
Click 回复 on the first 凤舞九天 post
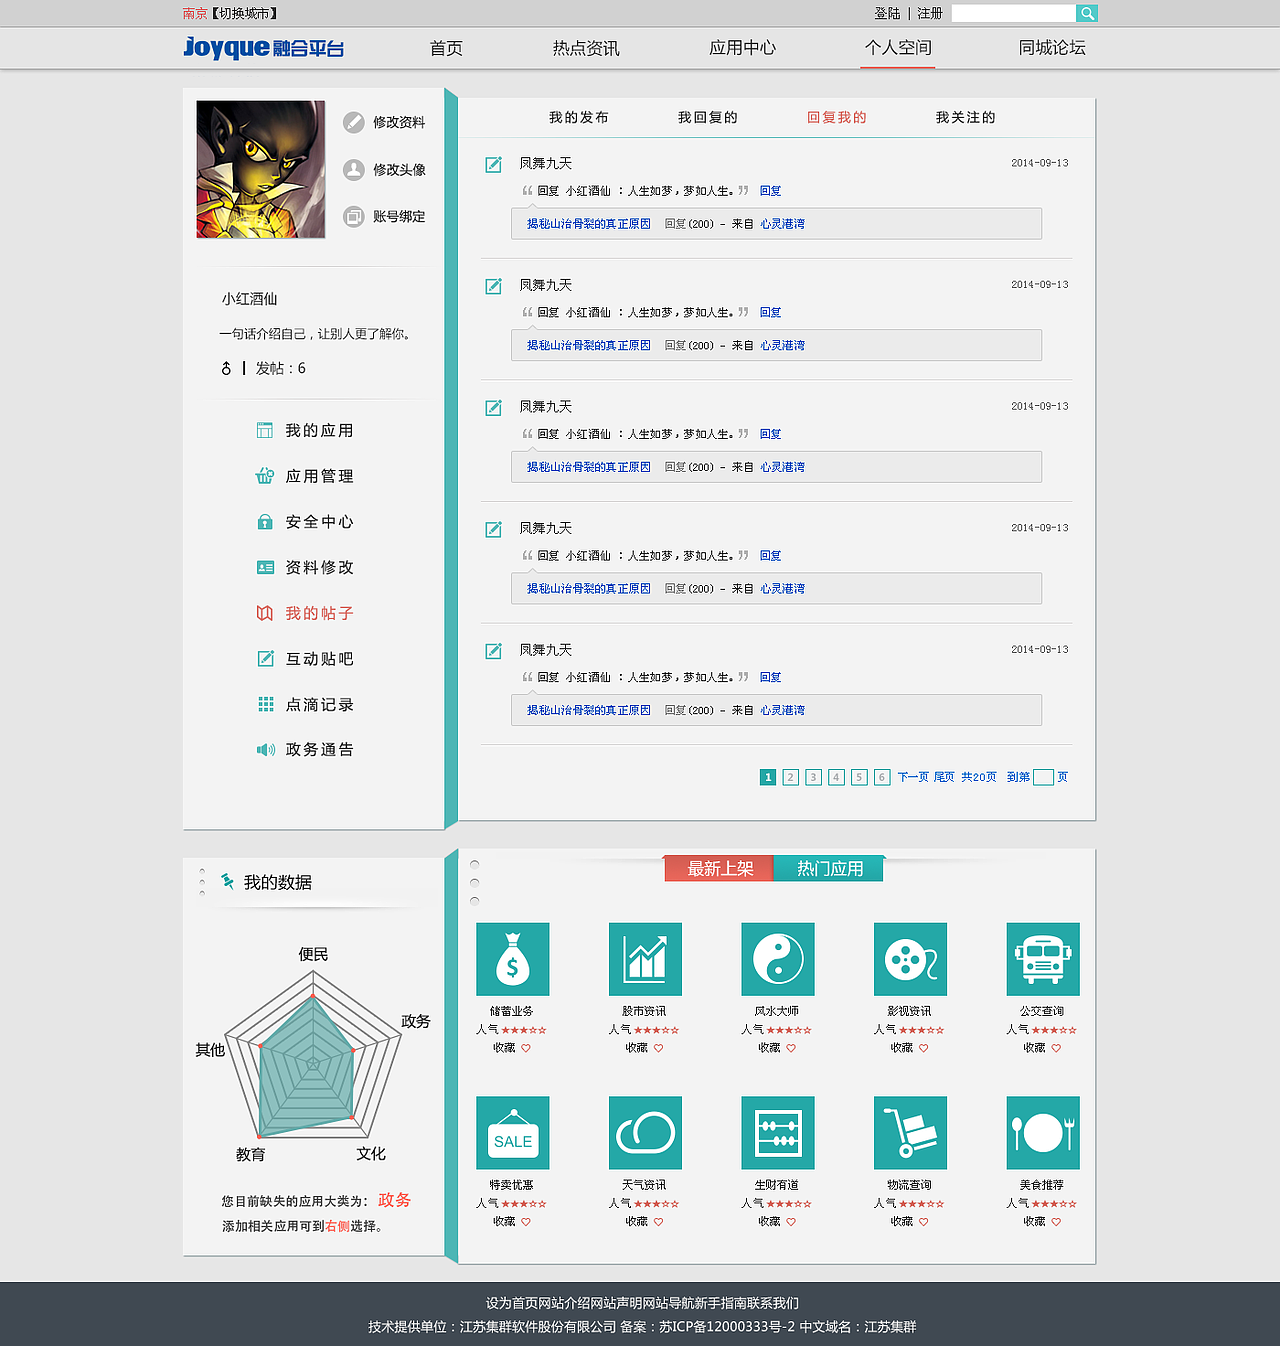769,191
